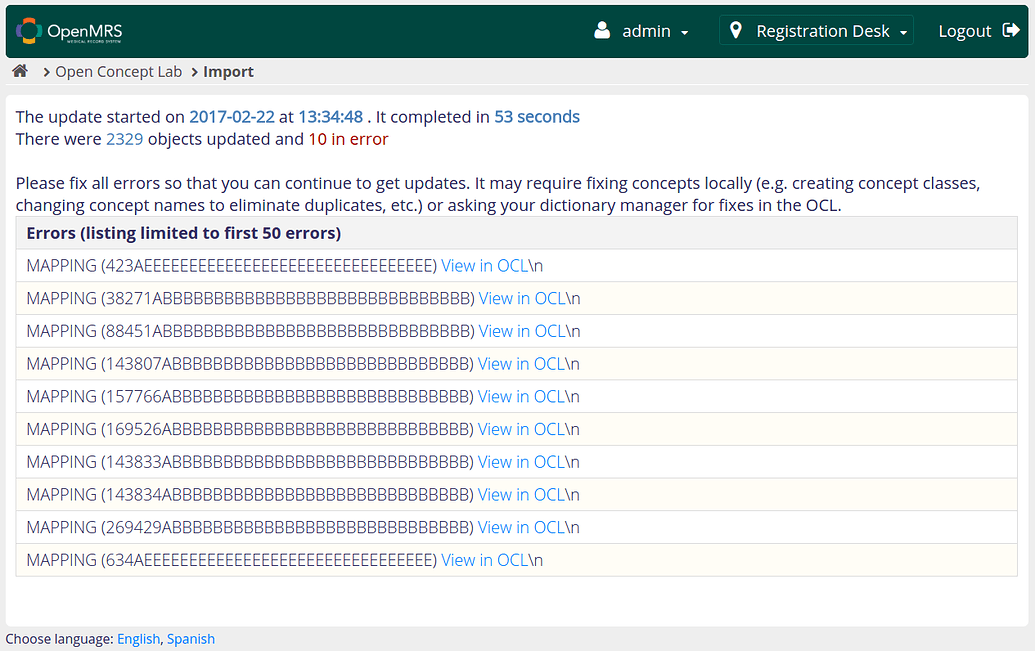Click the 53 seconds duration

(537, 117)
